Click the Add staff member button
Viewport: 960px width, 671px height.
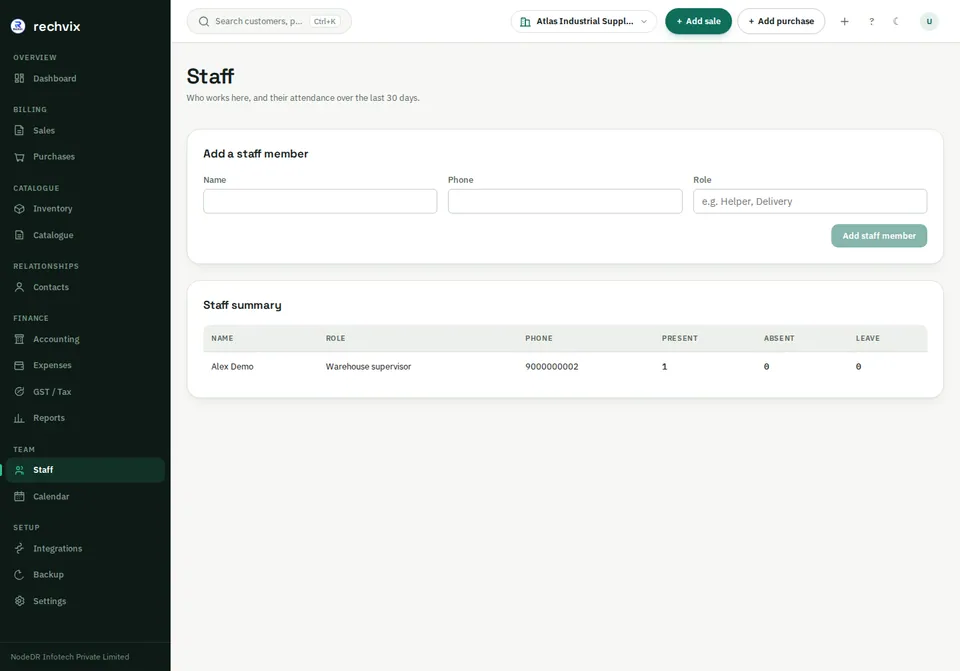pos(879,236)
